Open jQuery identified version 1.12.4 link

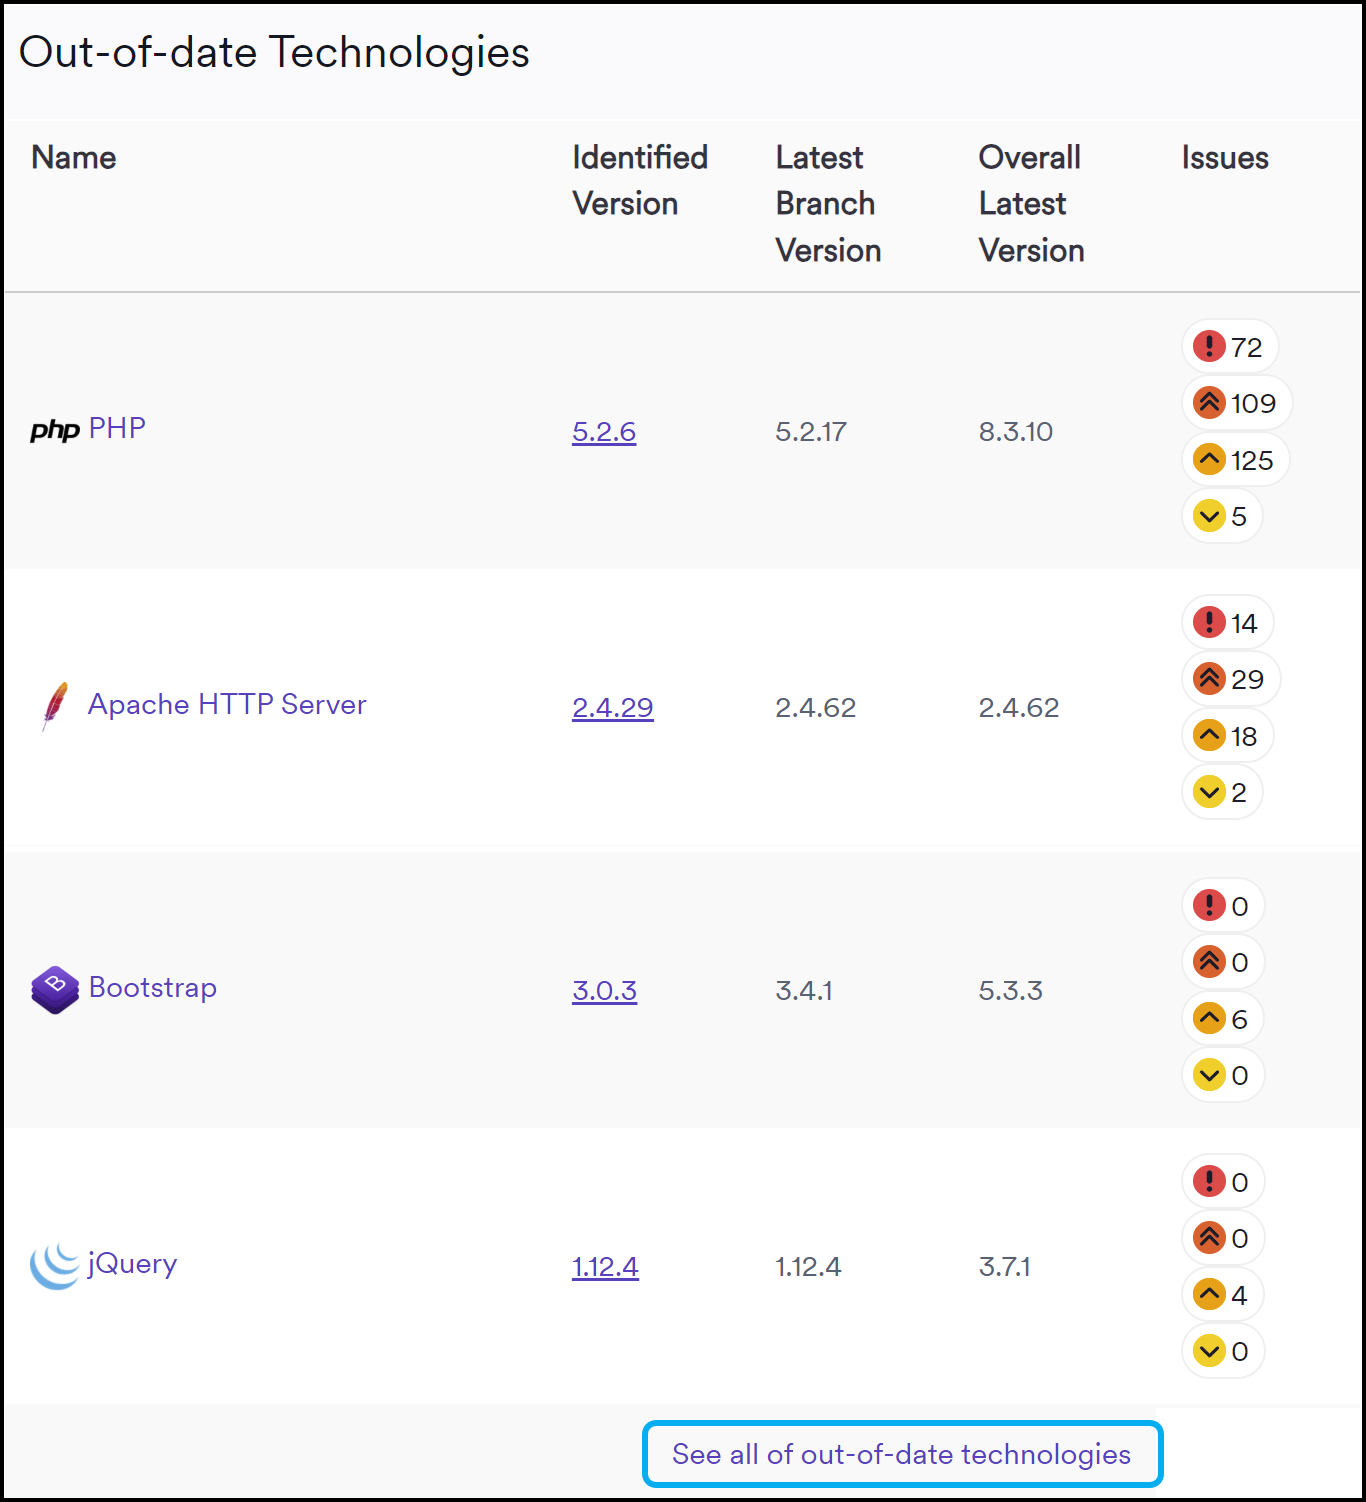(x=605, y=1267)
